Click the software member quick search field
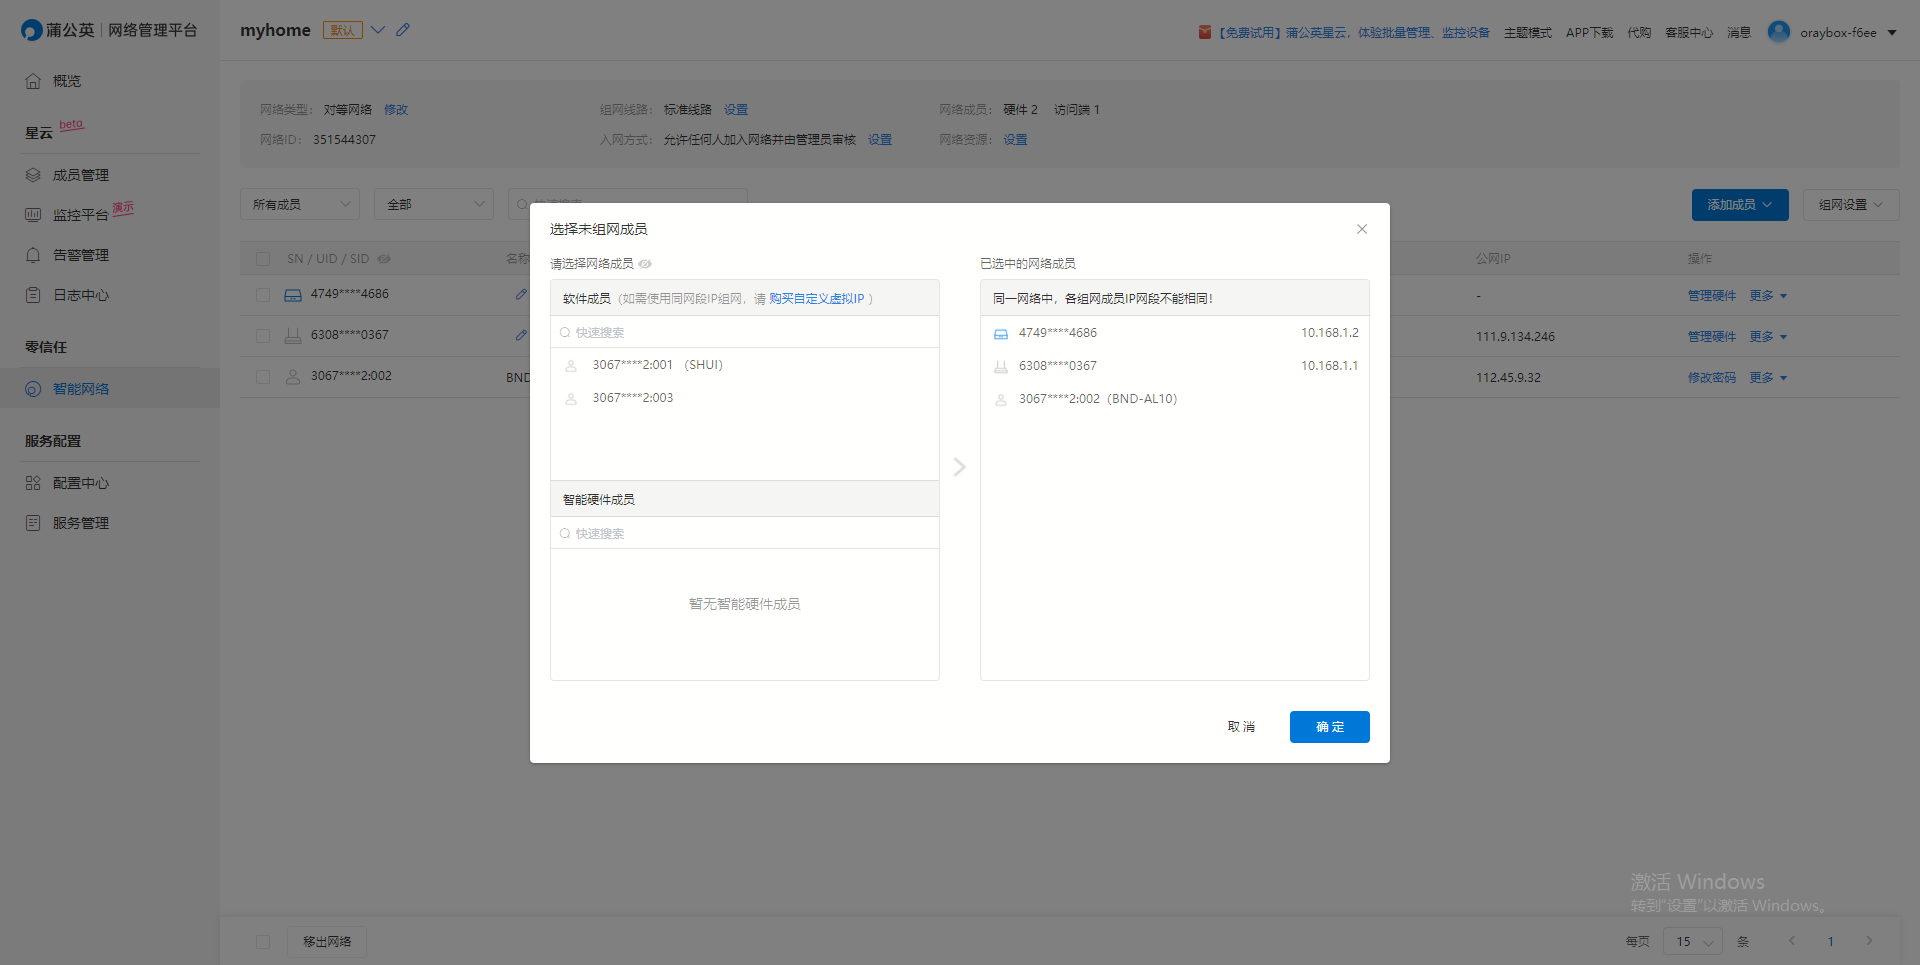Viewport: 1920px width, 965px height. click(745, 333)
